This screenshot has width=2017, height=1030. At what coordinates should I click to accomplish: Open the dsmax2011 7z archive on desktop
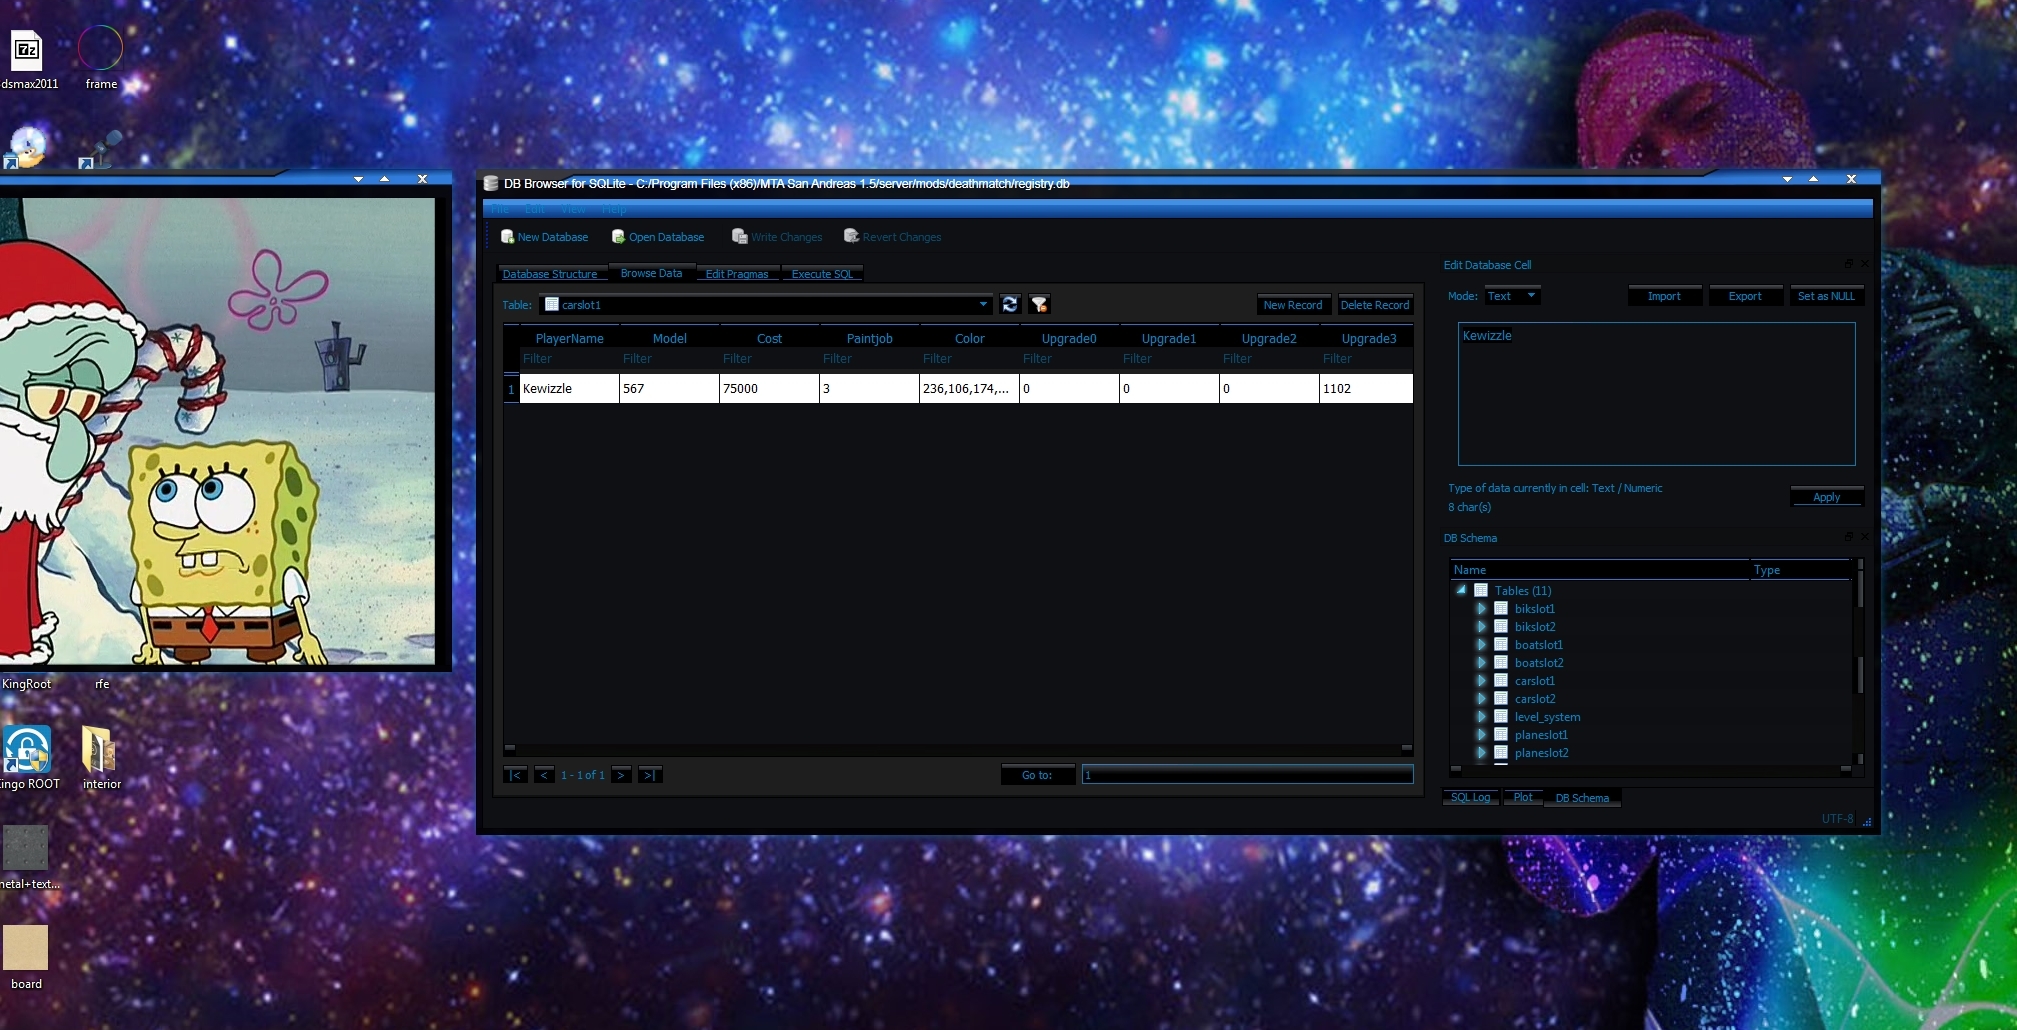28,59
